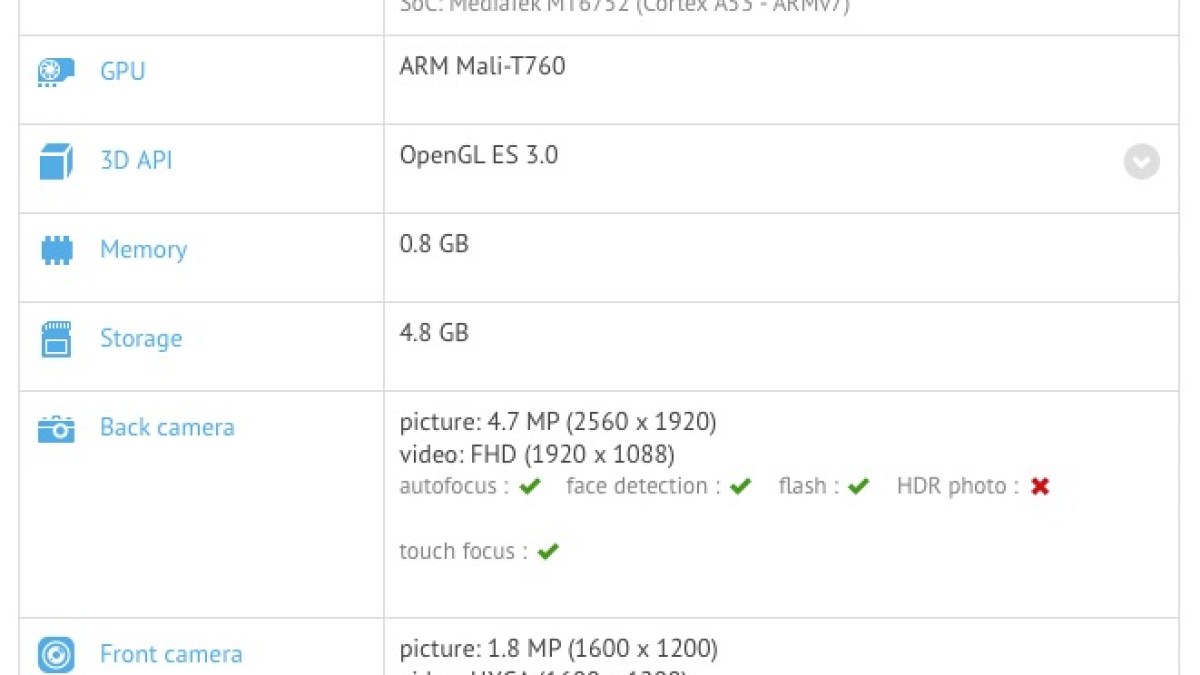This screenshot has height=675, width=1200.
Task: Open the Memory row label
Action: tap(143, 249)
